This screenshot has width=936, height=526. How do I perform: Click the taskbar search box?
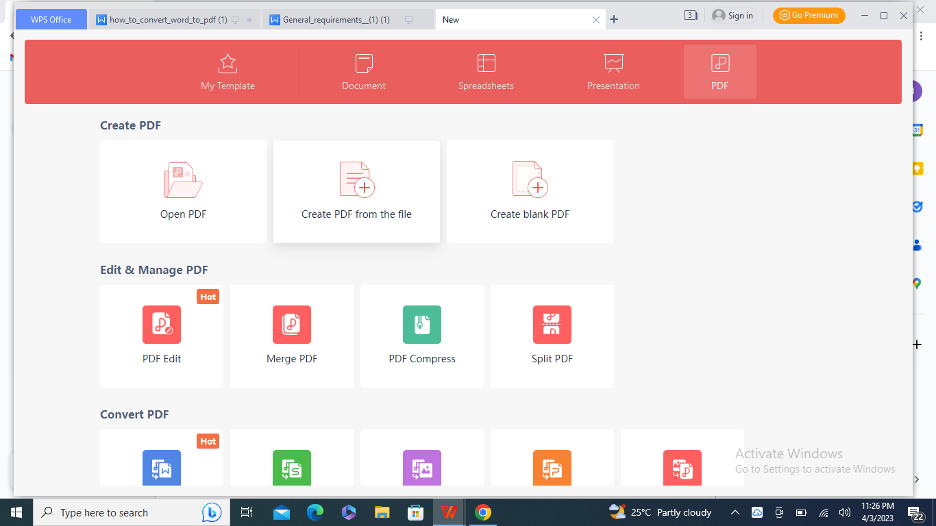[131, 512]
